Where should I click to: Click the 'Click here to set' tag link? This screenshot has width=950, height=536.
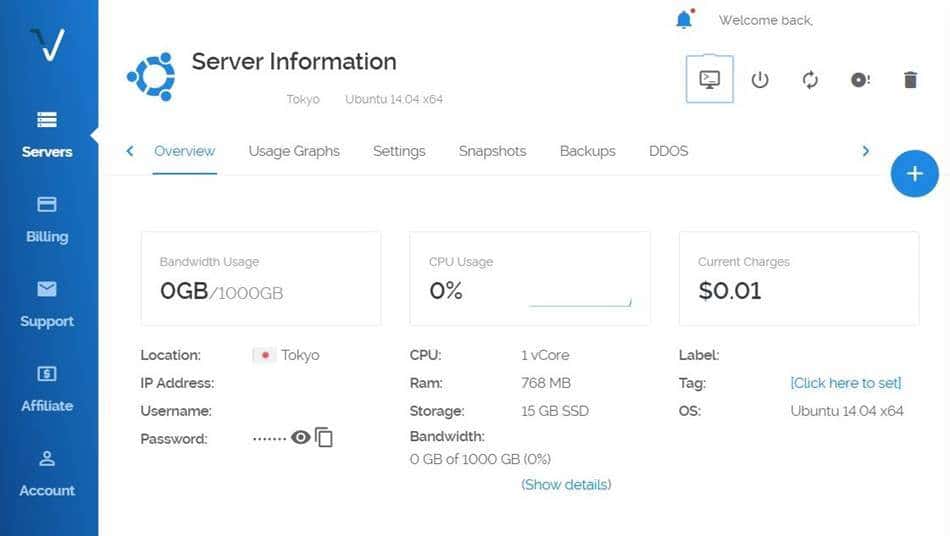click(x=845, y=383)
